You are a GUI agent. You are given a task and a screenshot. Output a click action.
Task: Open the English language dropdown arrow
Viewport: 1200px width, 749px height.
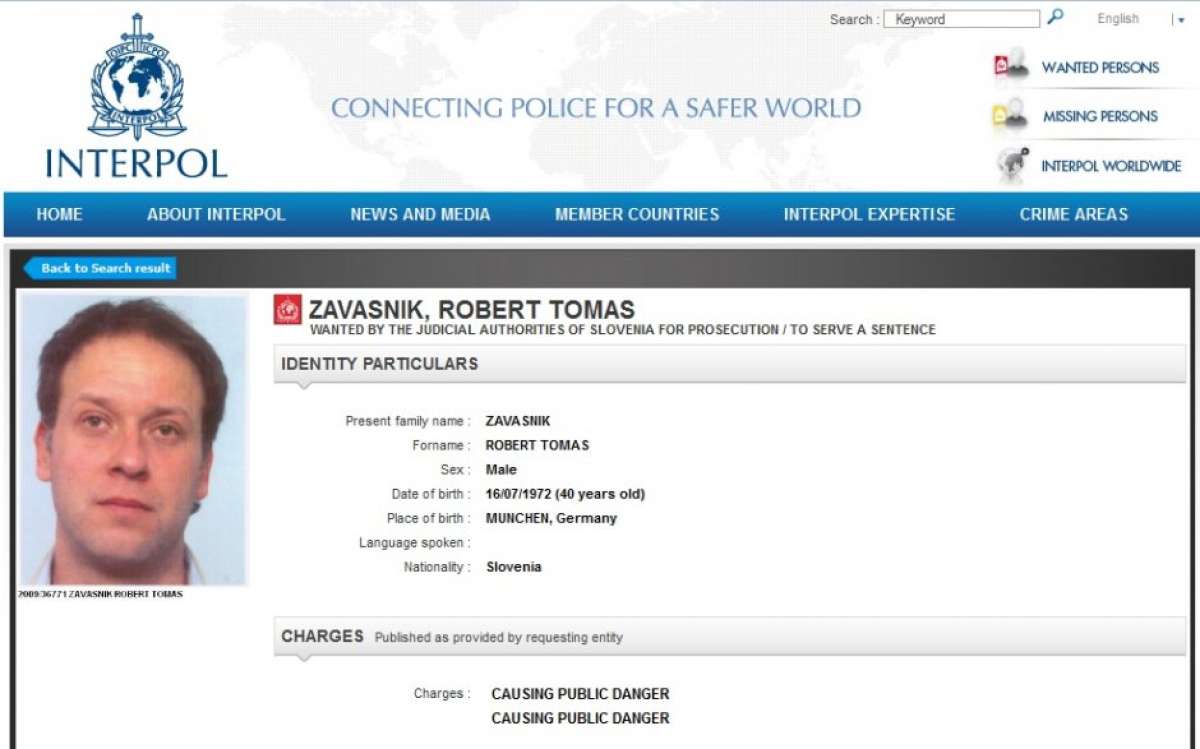(x=1180, y=20)
